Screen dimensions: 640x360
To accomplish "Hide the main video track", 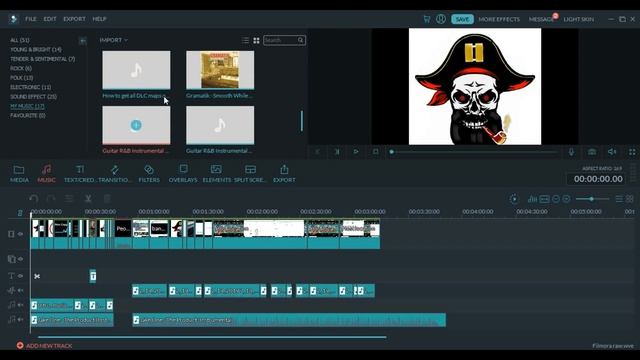I will (20, 234).
